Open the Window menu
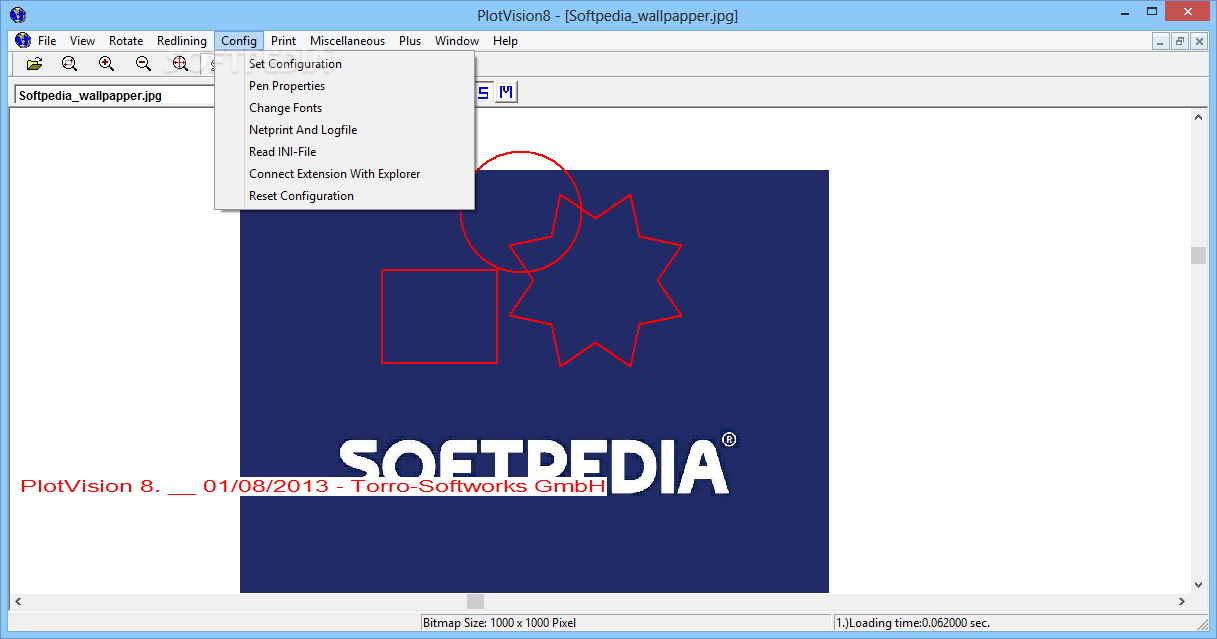This screenshot has width=1217, height=639. pyautogui.click(x=457, y=41)
